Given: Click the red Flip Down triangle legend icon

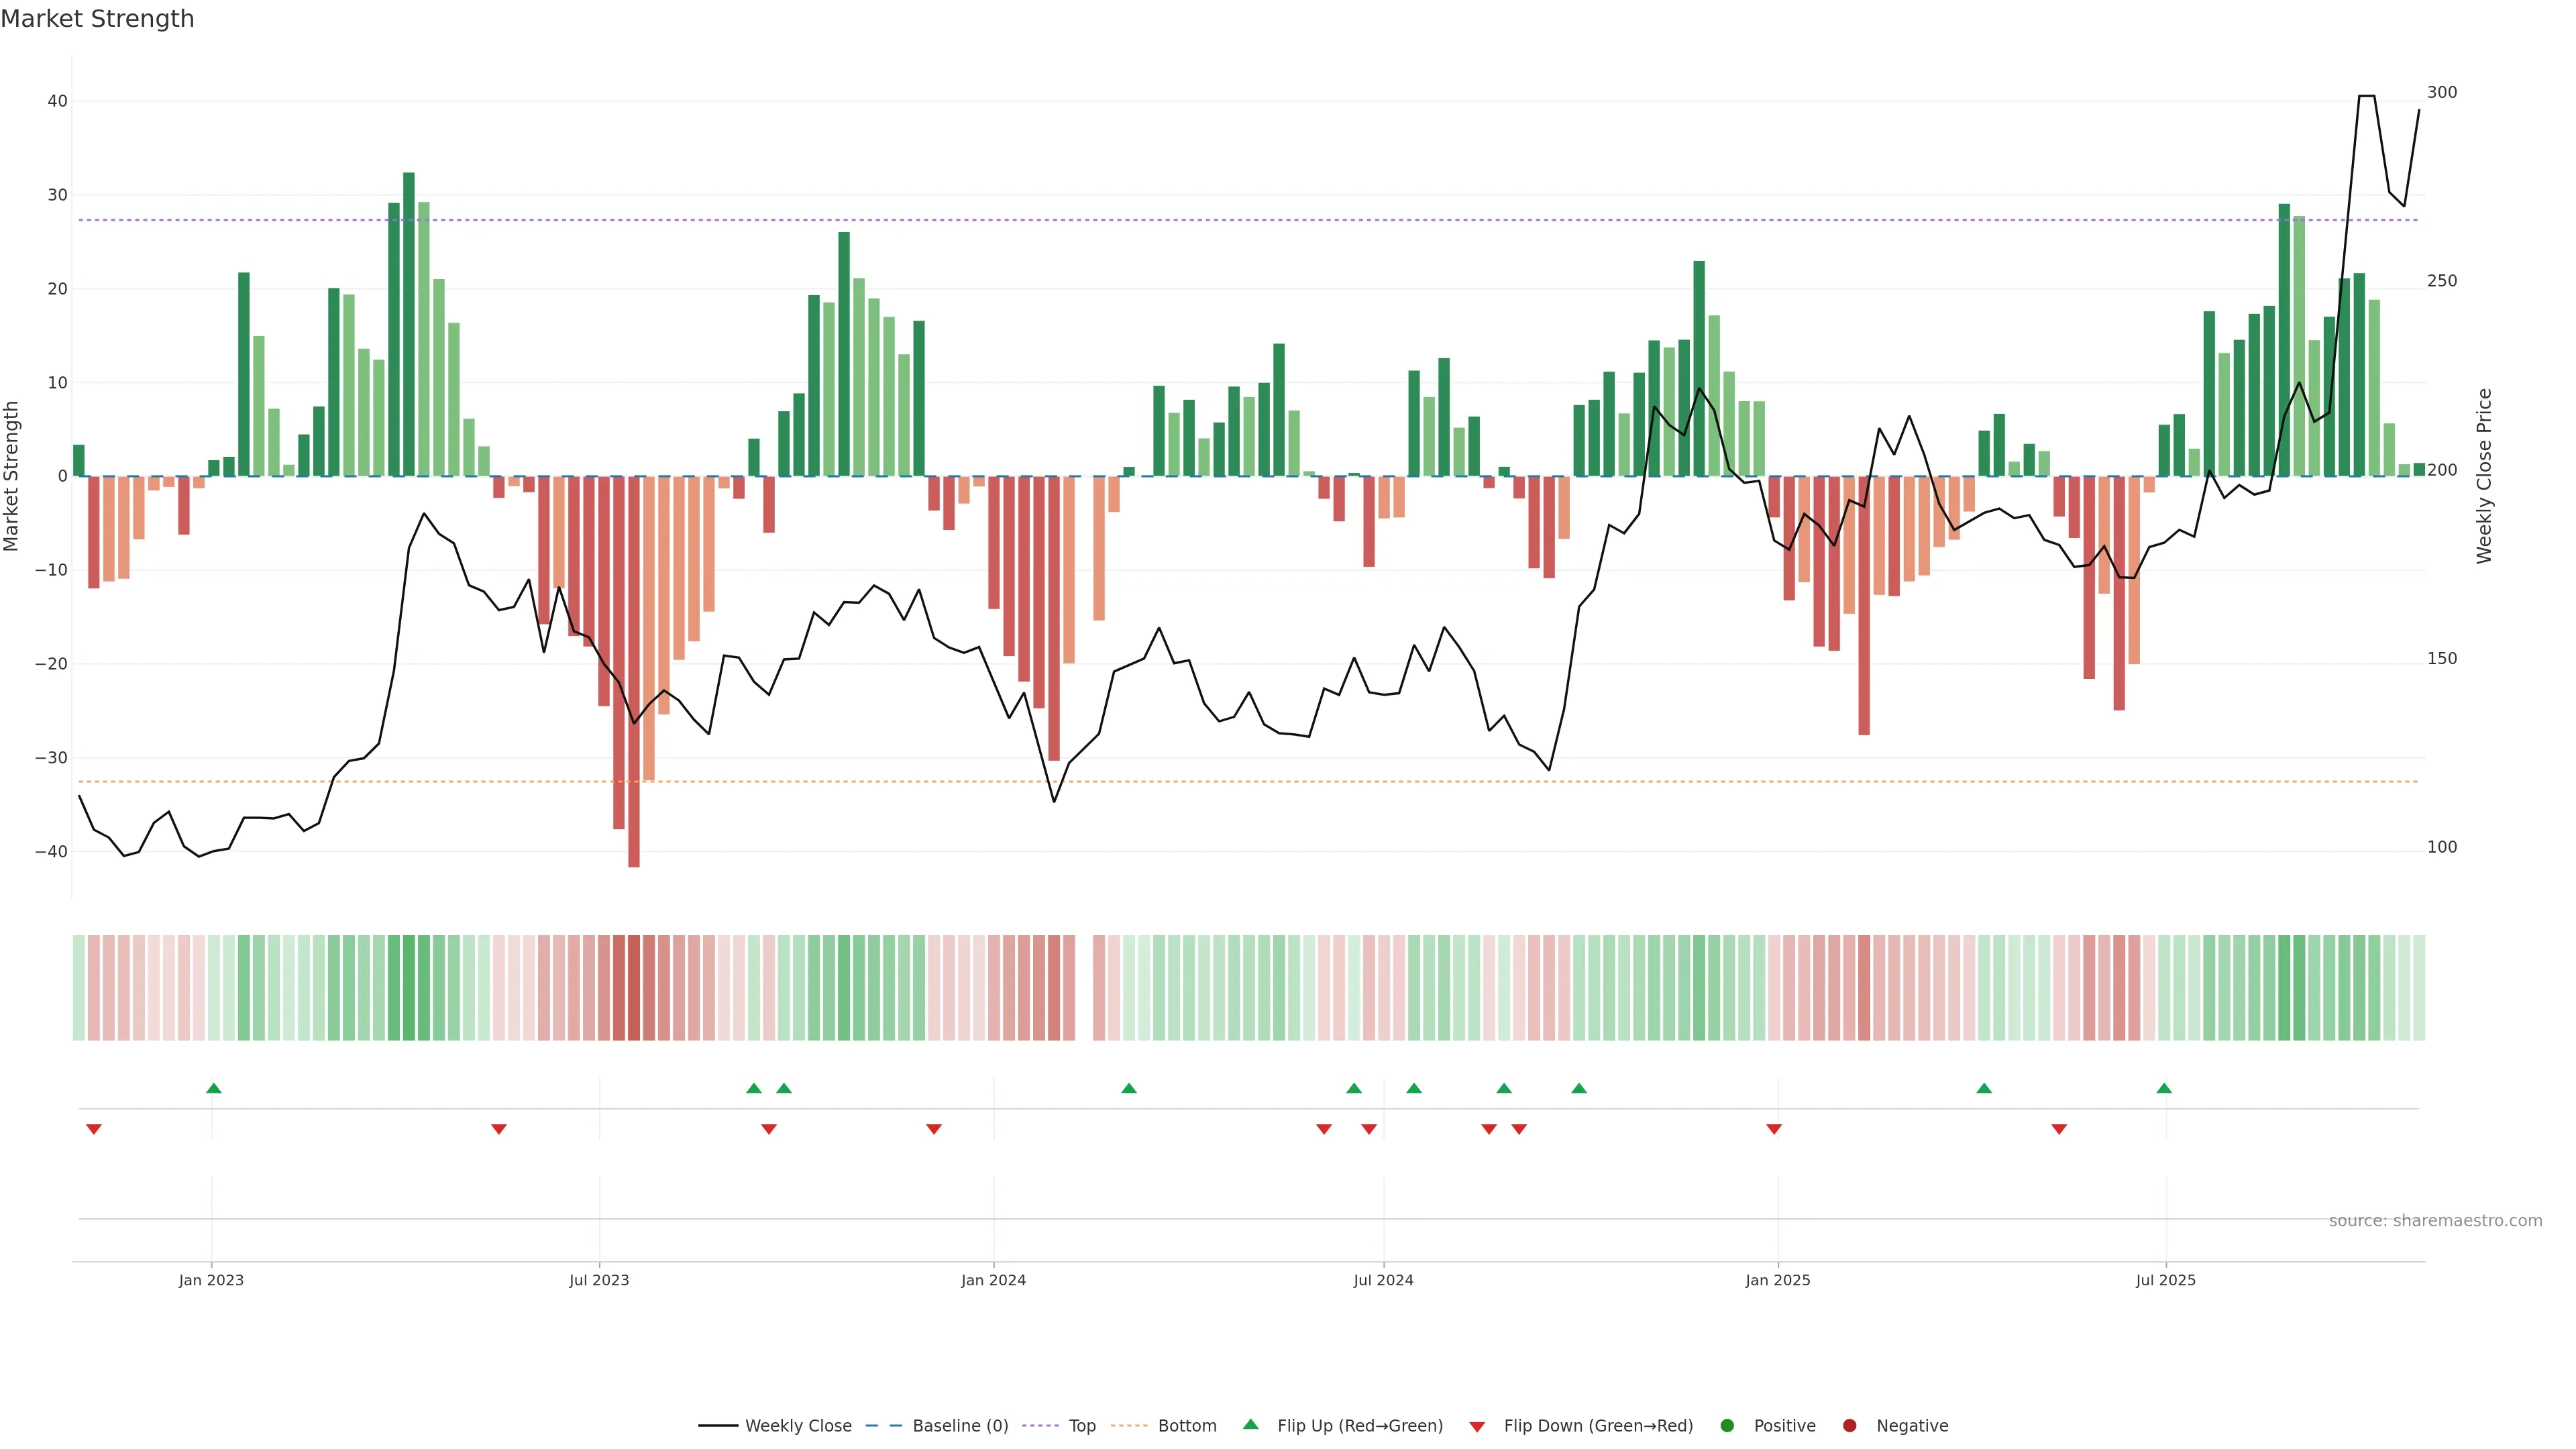Looking at the screenshot, I should [x=1477, y=1426].
